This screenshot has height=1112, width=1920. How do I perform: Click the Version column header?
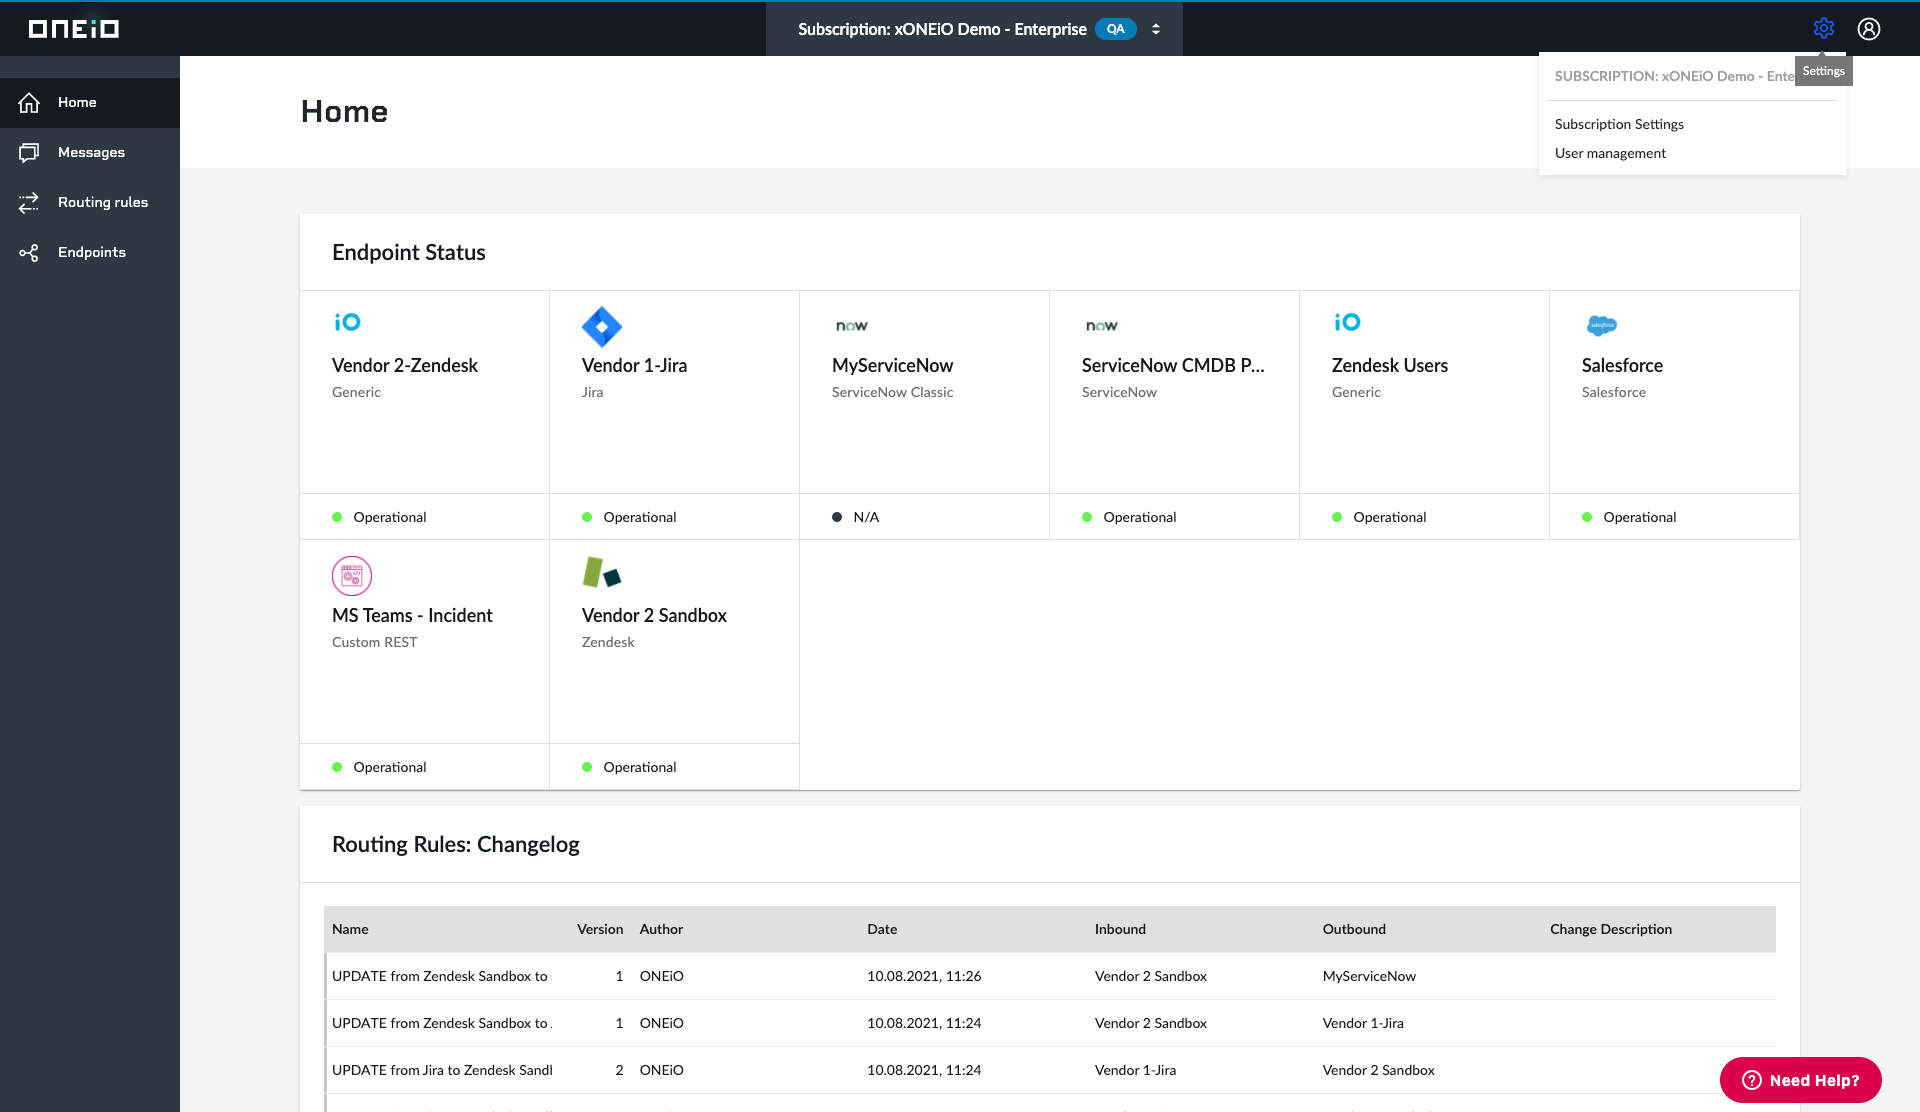coord(600,929)
